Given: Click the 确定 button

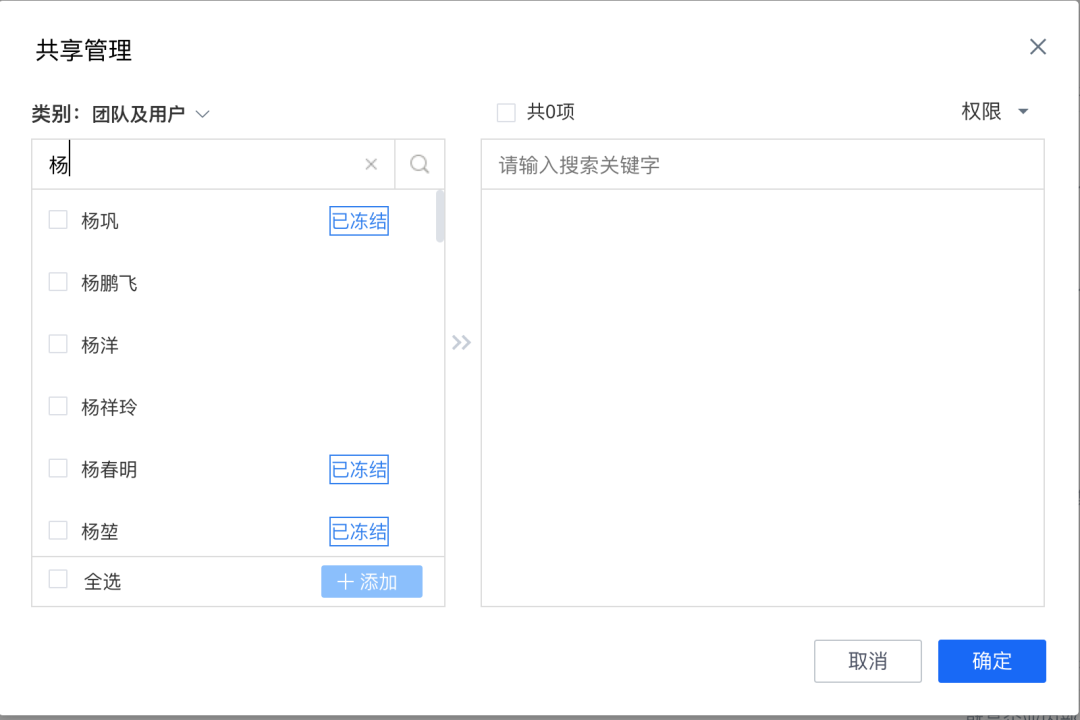Looking at the screenshot, I should click(992, 661).
